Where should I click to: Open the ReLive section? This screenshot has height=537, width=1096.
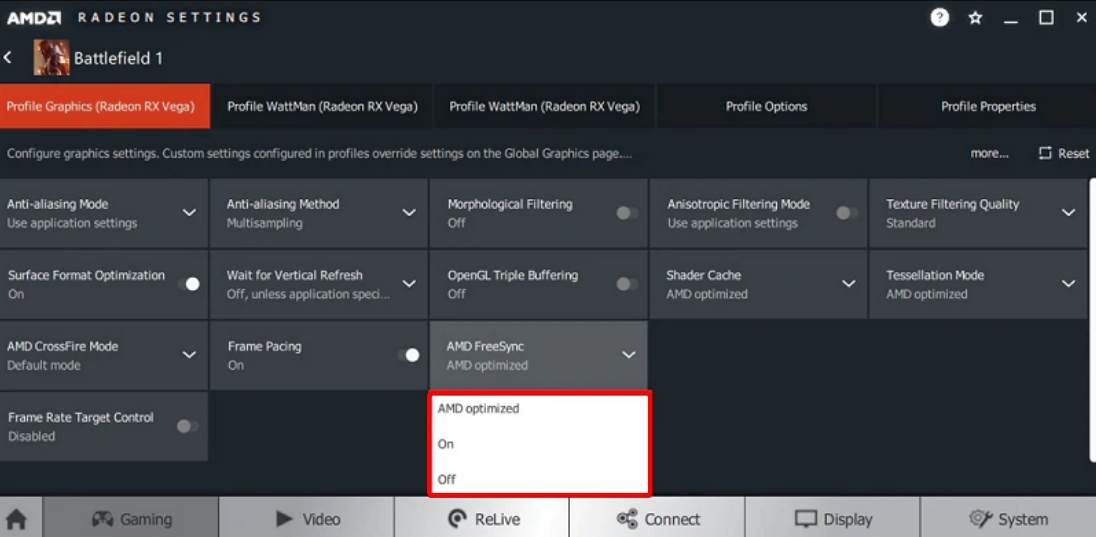(482, 519)
